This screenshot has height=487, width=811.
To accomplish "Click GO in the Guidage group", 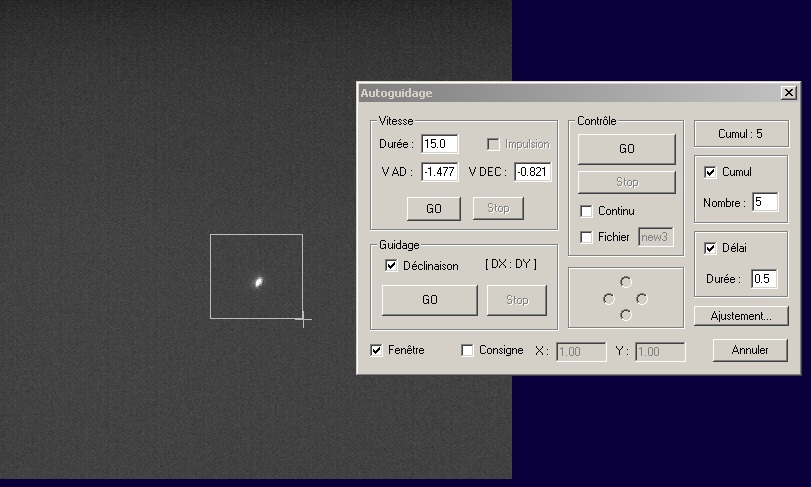I will tap(429, 300).
